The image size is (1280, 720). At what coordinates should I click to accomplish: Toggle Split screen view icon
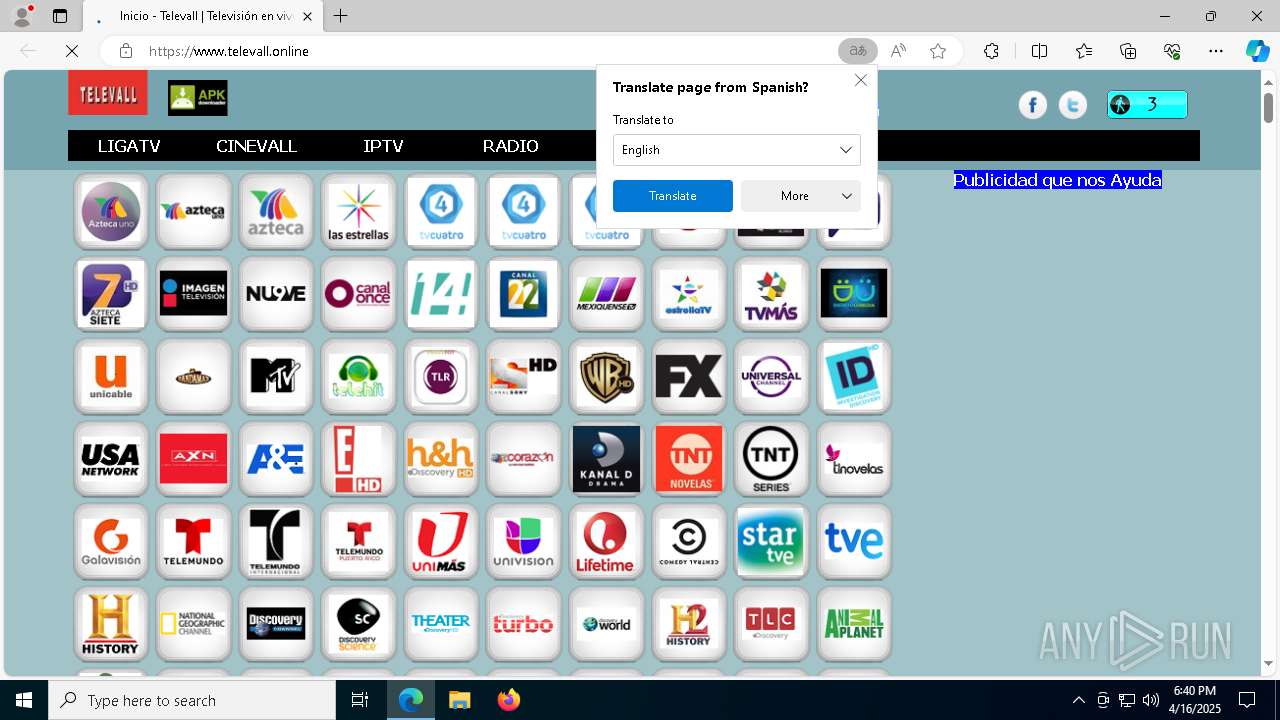point(1039,51)
